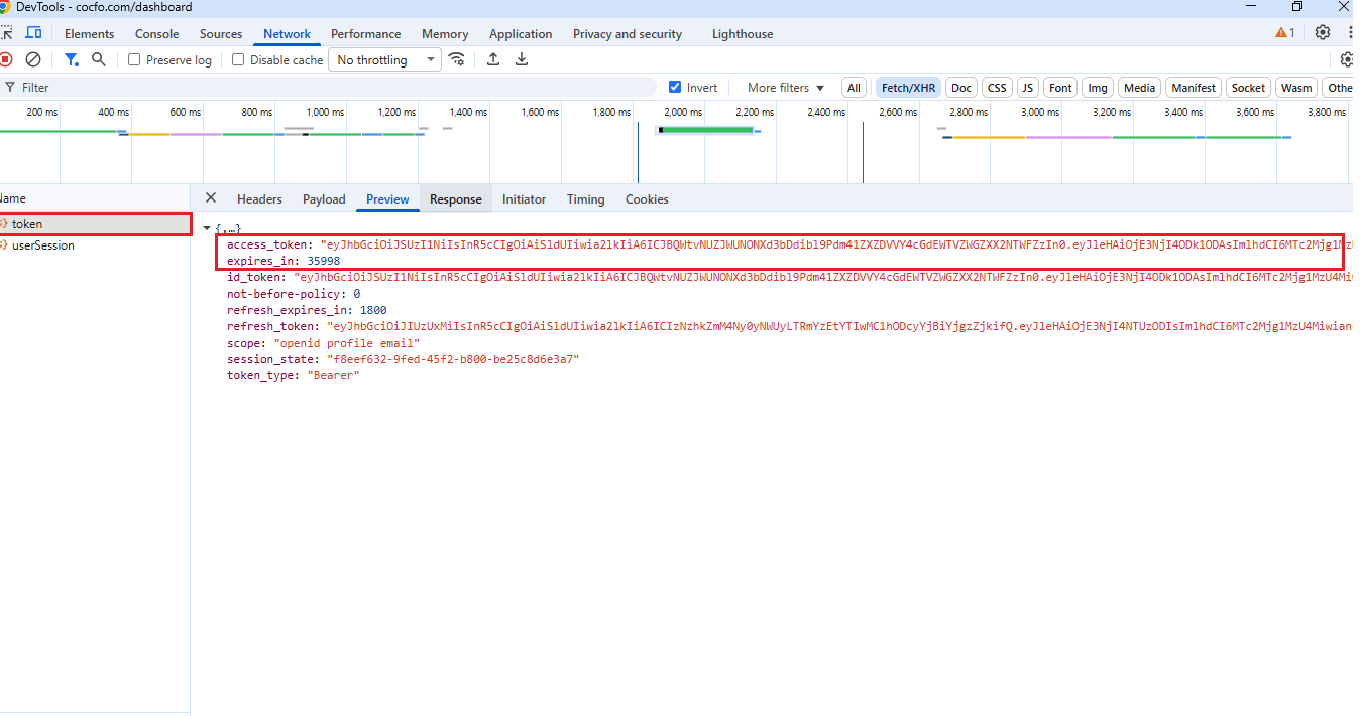Open network panel settings gear

coord(1347,59)
